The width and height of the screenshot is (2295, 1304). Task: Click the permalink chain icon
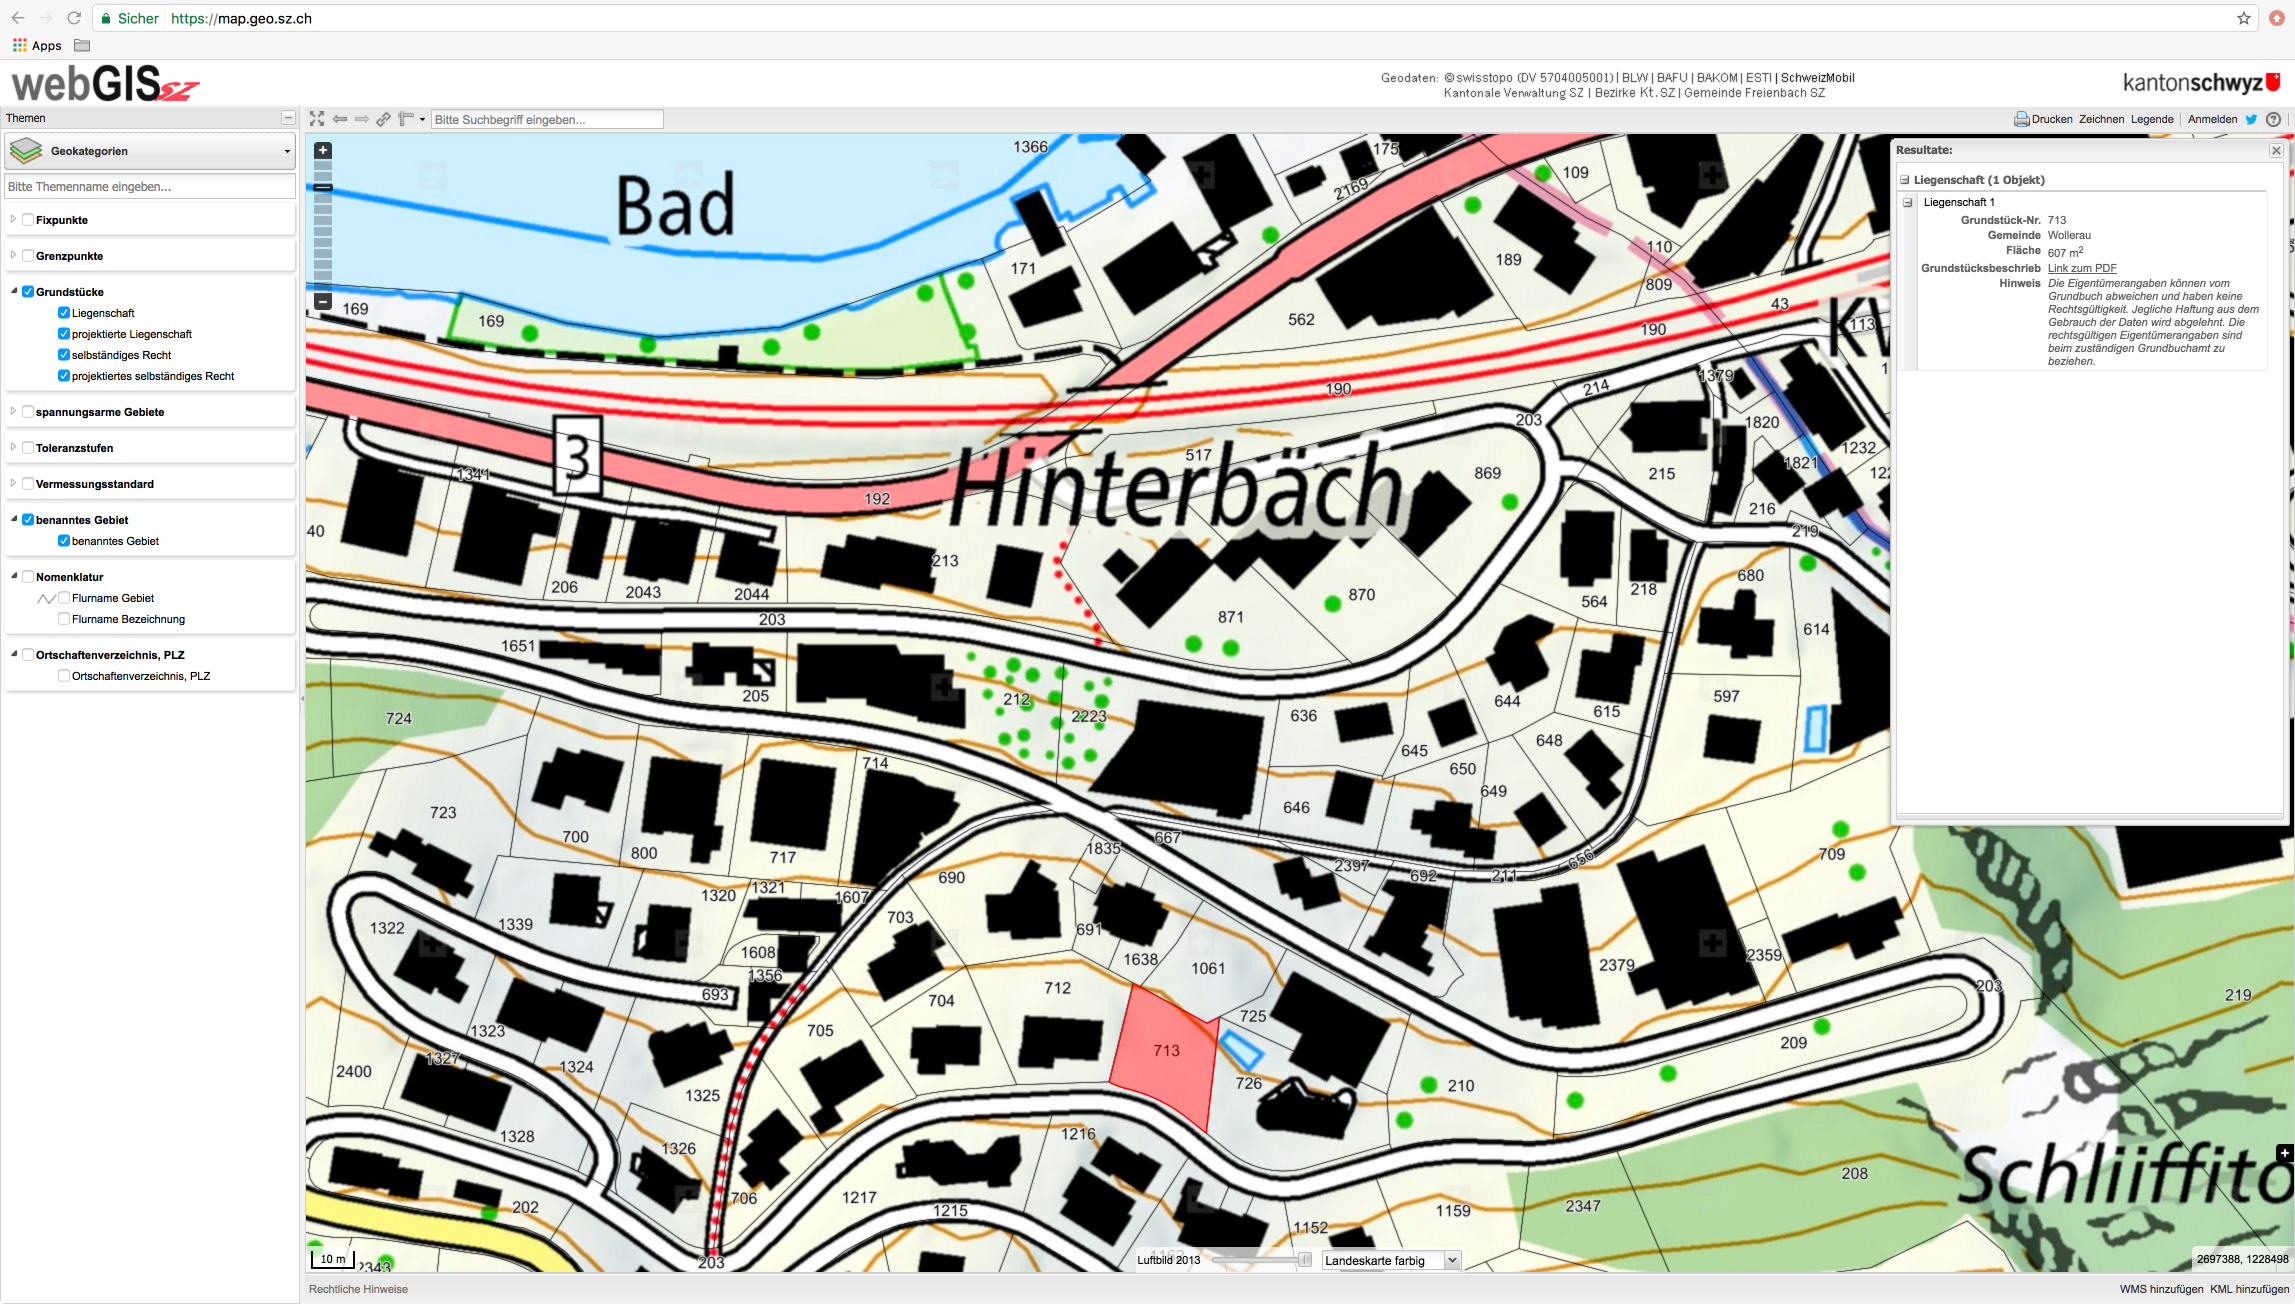click(383, 119)
